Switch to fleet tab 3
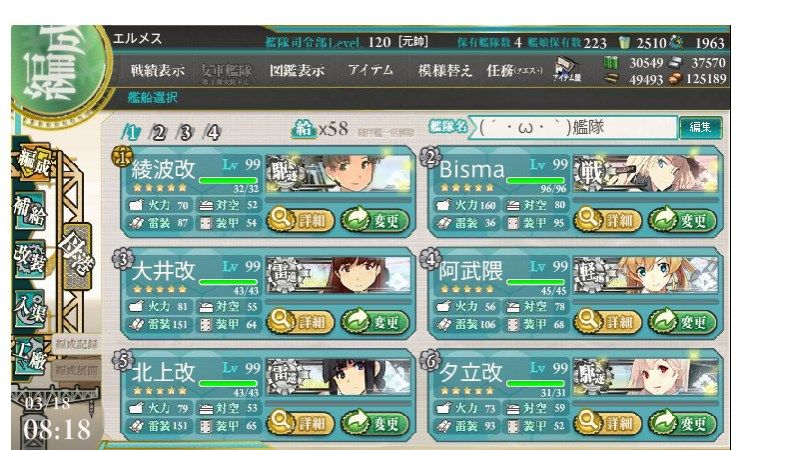The height and width of the screenshot is (450, 800). tap(185, 133)
